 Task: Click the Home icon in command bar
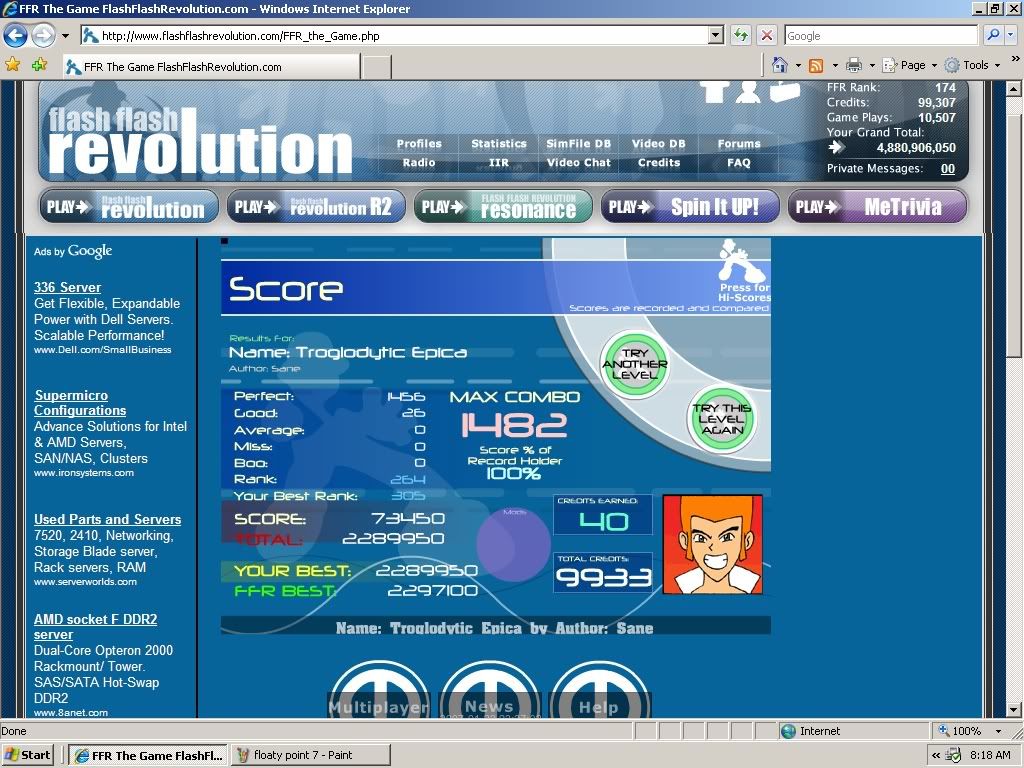(x=780, y=65)
